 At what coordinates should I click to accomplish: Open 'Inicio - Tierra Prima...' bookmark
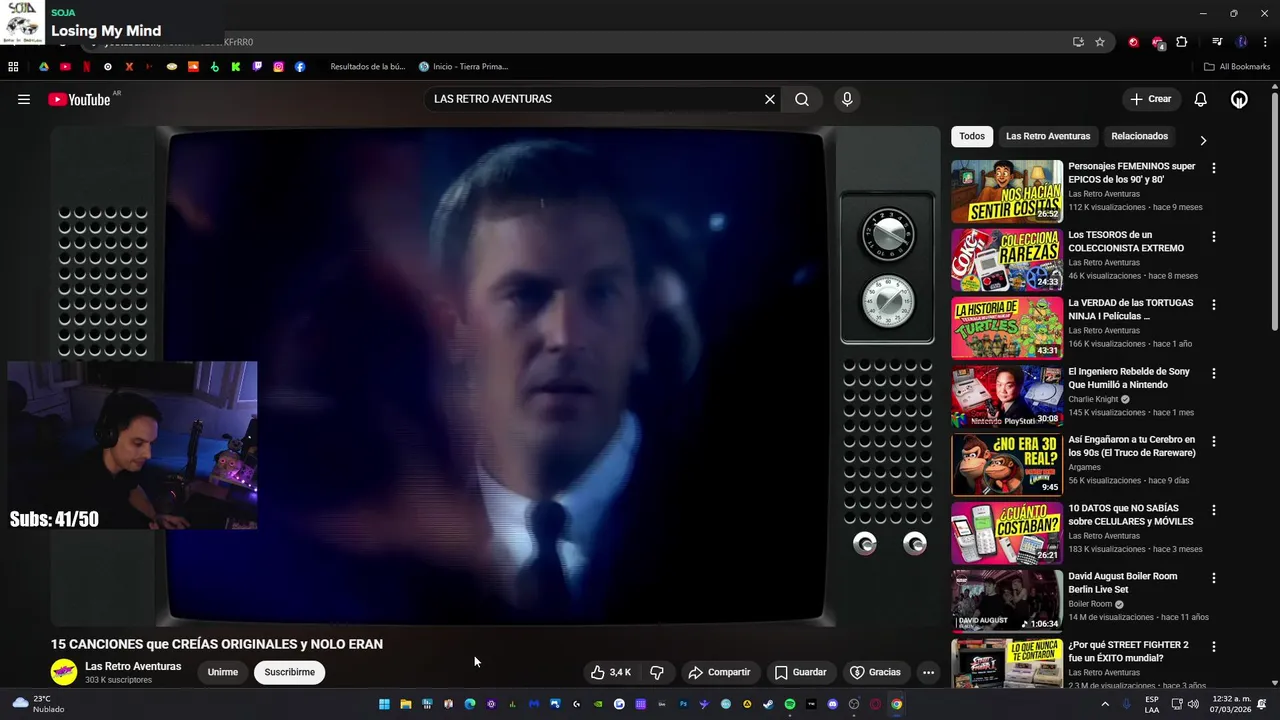point(463,67)
